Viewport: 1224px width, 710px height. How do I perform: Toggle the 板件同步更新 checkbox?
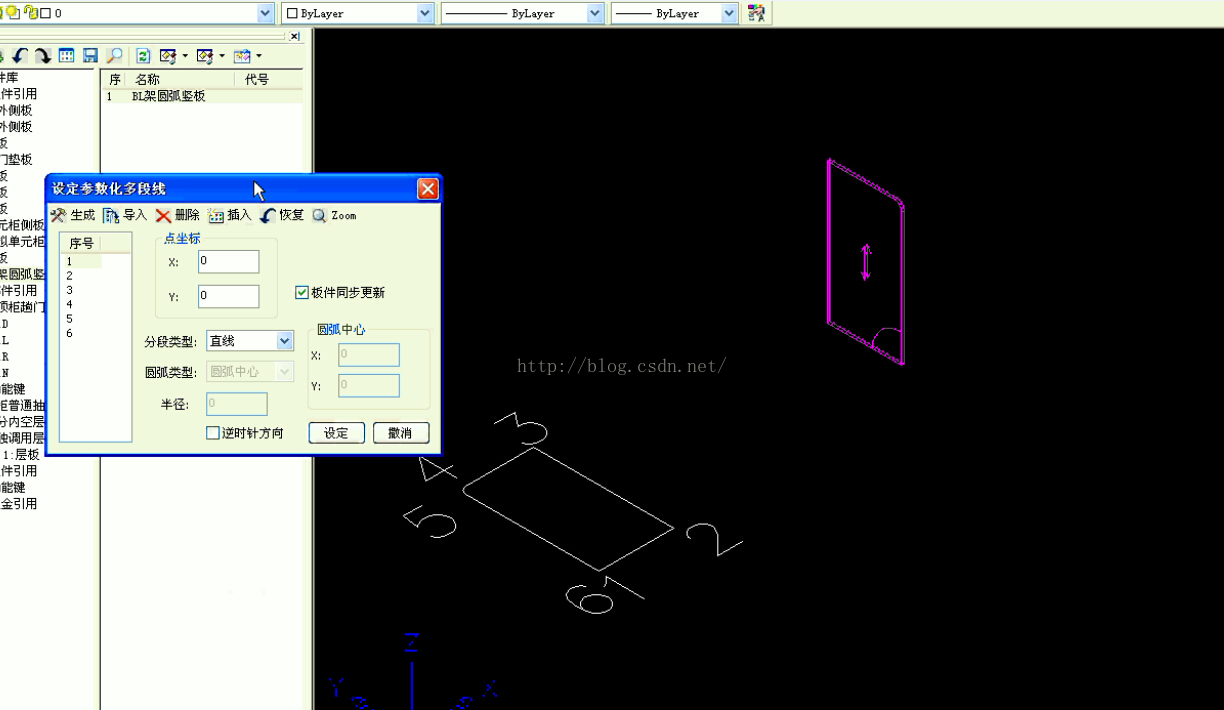302,293
